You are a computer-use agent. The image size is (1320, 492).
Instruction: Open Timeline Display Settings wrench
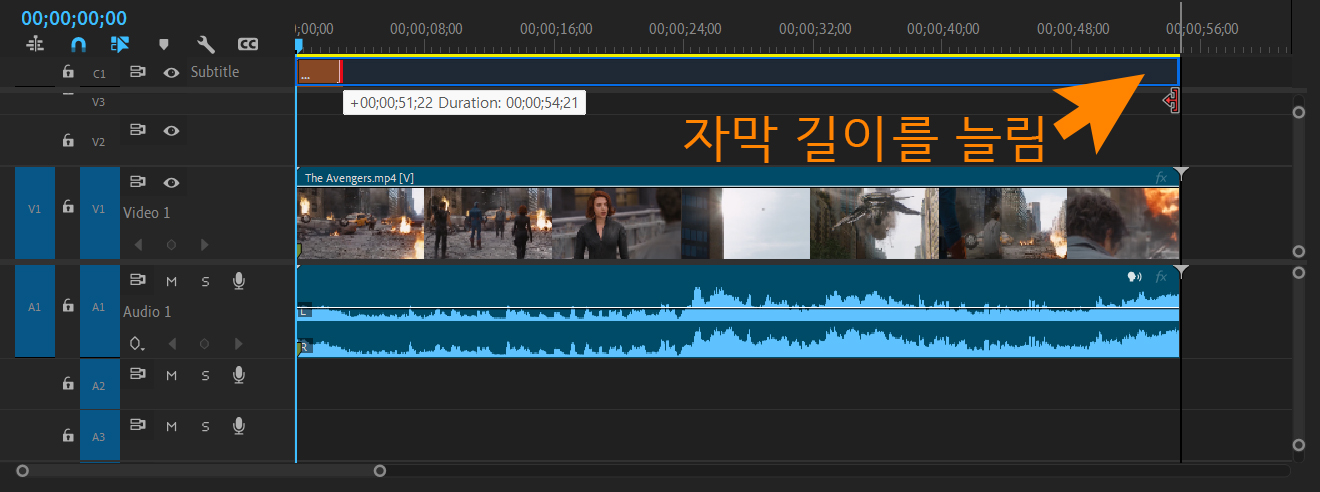point(206,44)
